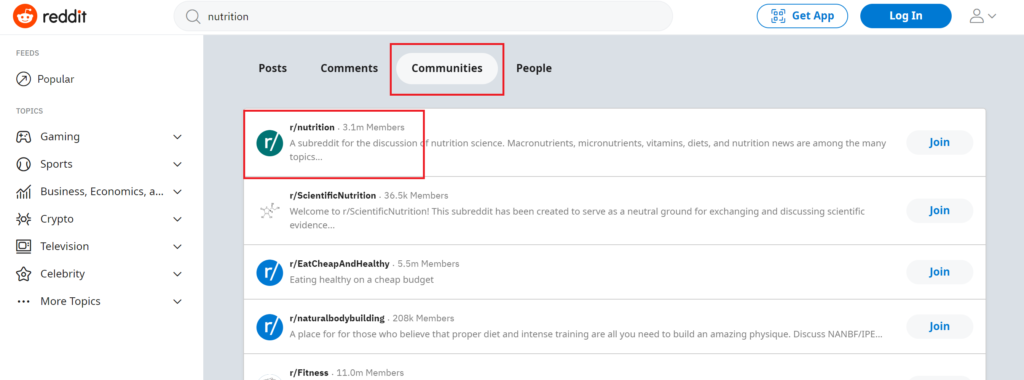Click the search field containing nutrition
Screen dimensions: 1024x380
pyautogui.click(x=423, y=16)
